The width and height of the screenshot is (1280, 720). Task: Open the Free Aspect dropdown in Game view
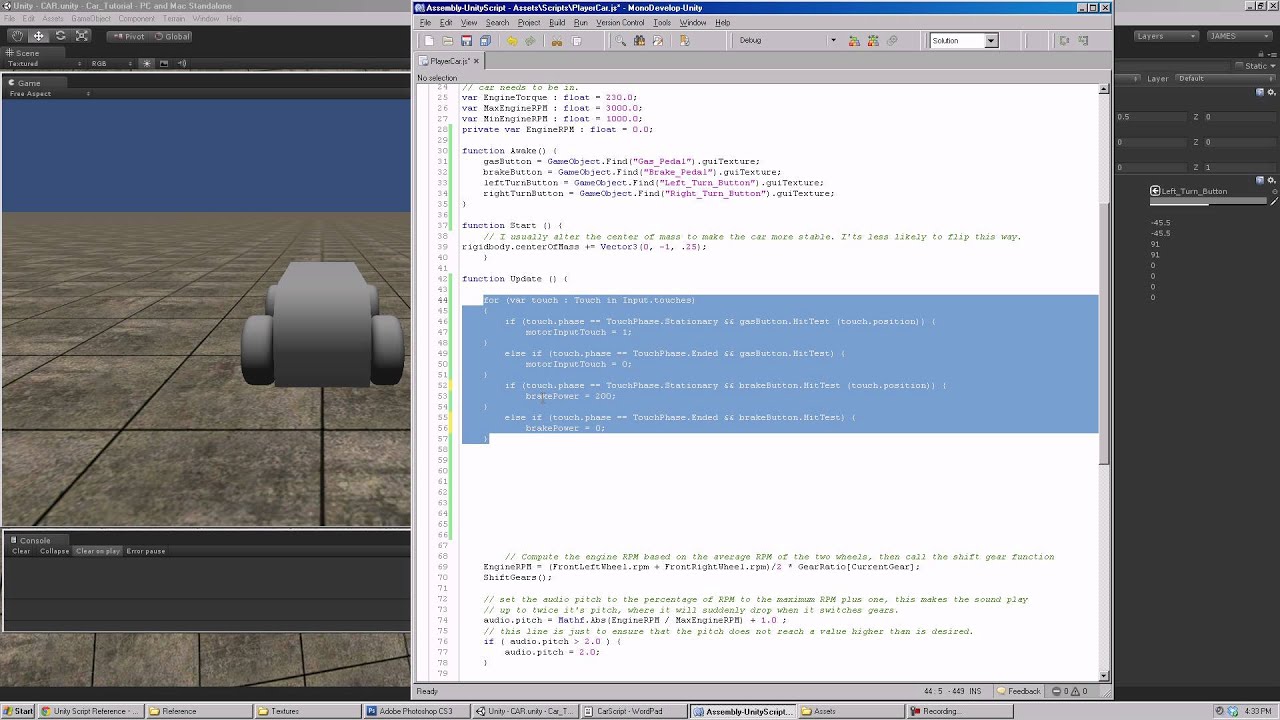(x=49, y=94)
